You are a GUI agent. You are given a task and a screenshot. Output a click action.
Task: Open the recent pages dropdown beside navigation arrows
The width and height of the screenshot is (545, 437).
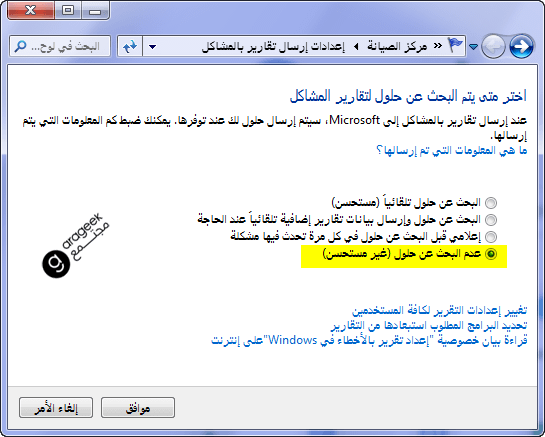point(473,47)
